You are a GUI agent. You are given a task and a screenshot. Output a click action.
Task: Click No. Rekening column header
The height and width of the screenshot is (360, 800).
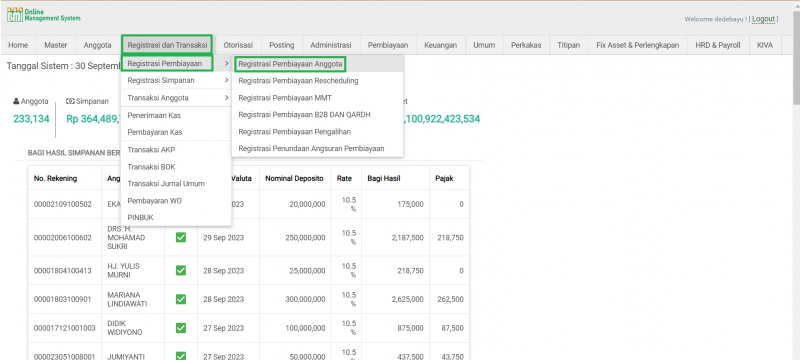56,178
